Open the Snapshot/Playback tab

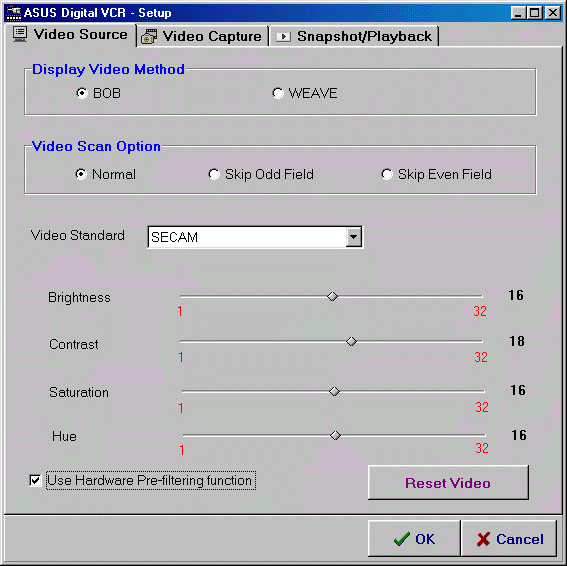pyautogui.click(x=354, y=36)
